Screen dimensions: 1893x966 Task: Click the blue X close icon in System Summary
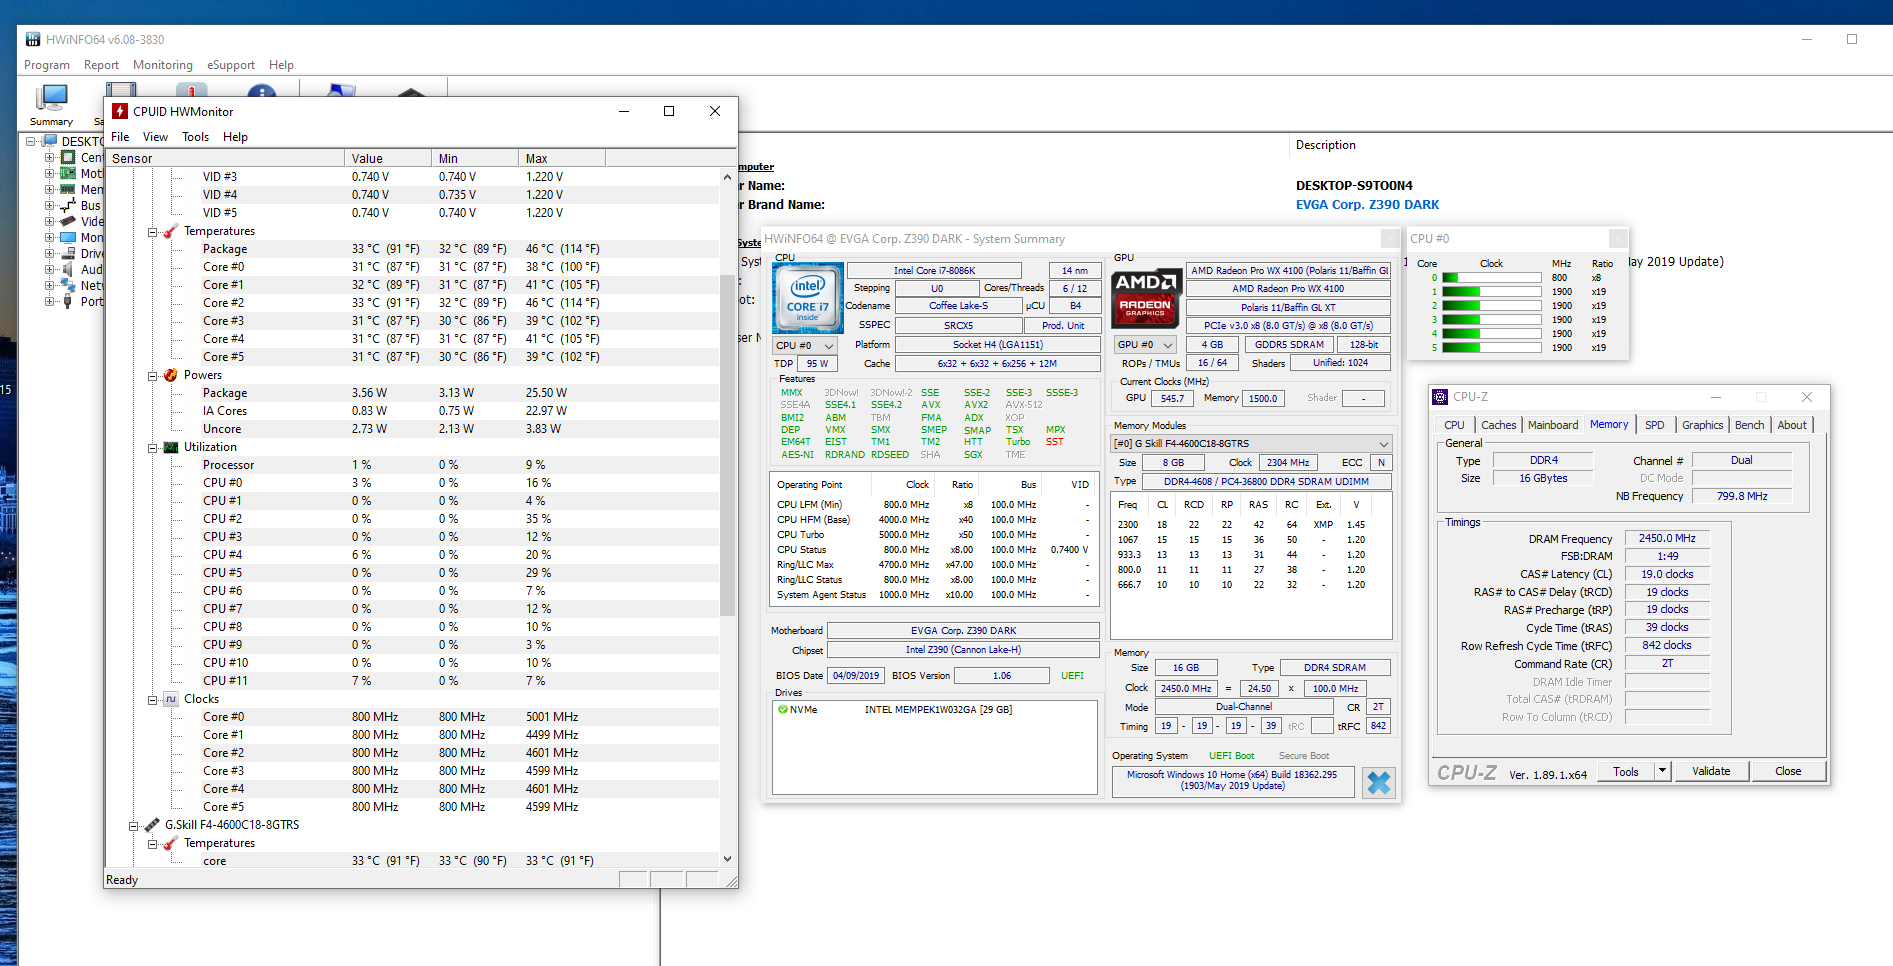(1379, 782)
